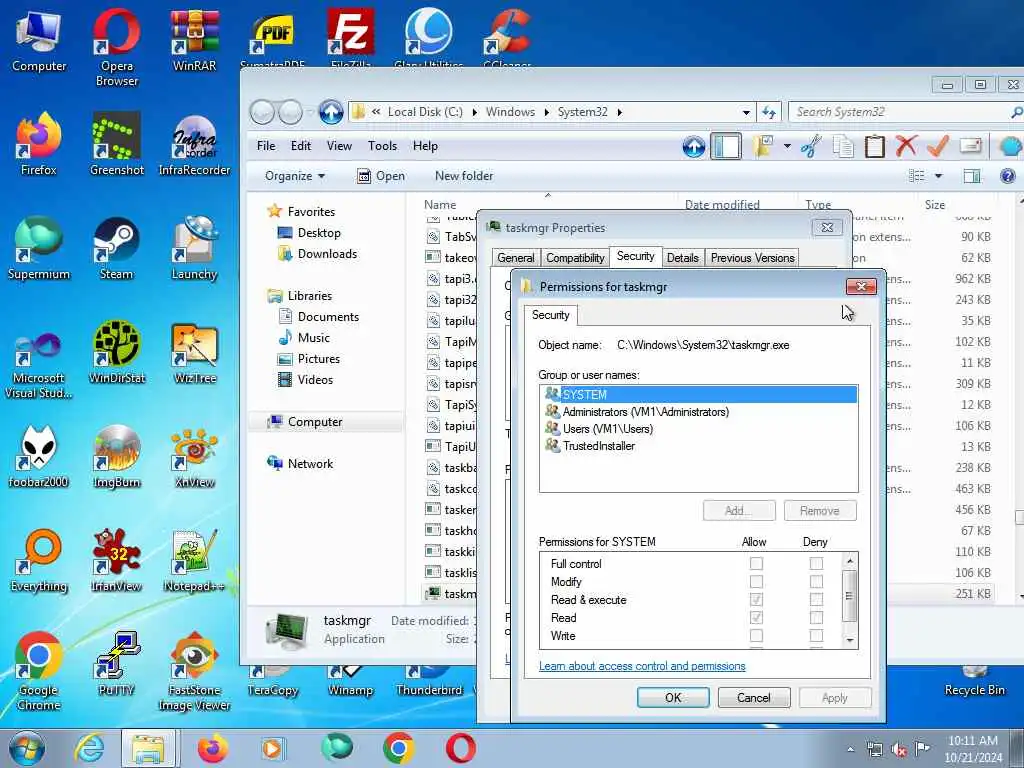Open Classic Shell settings shell icon
Screen dimensions: 1024x768
click(1010, 146)
